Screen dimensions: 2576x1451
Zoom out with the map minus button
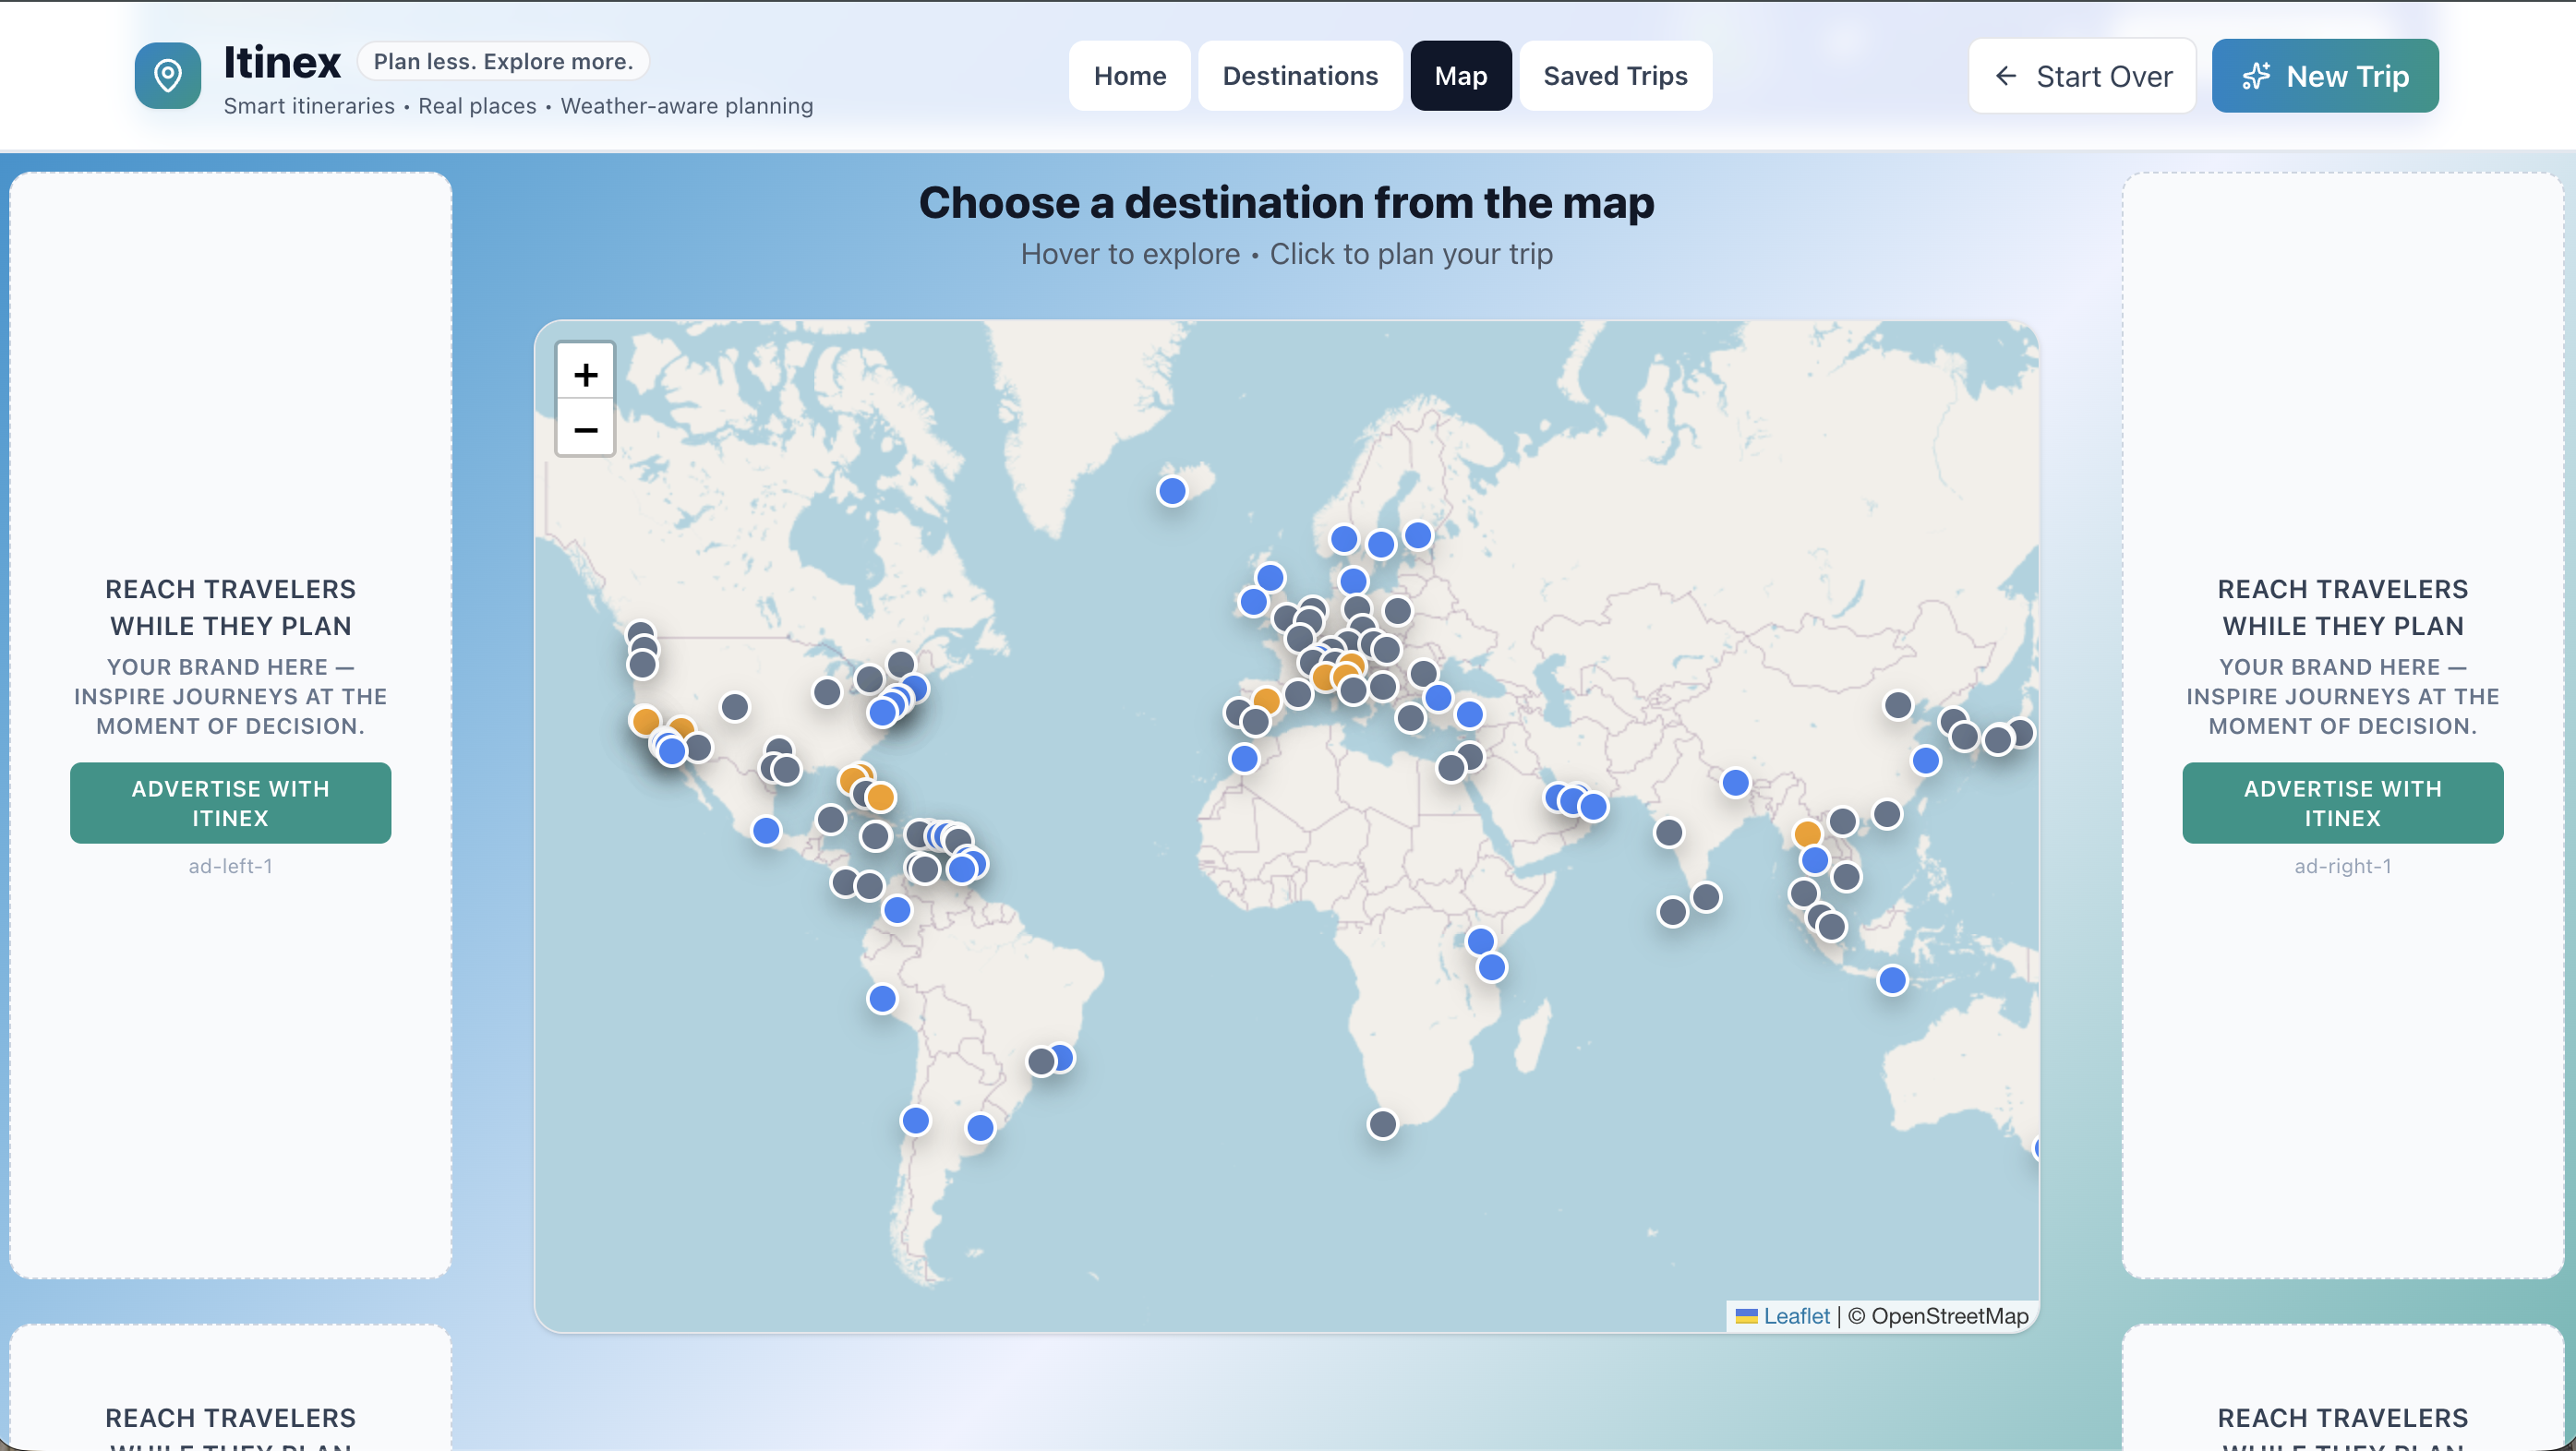tap(585, 430)
